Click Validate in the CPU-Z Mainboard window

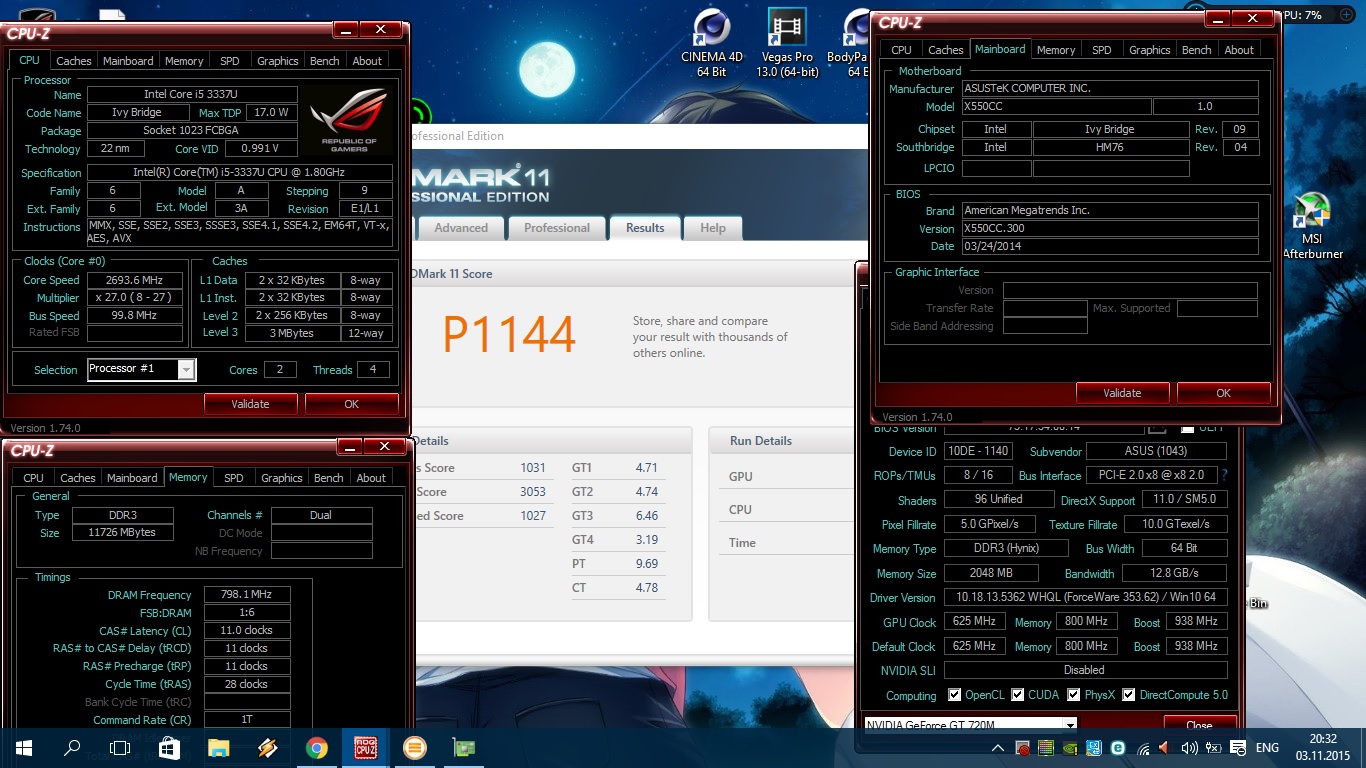coord(1122,393)
